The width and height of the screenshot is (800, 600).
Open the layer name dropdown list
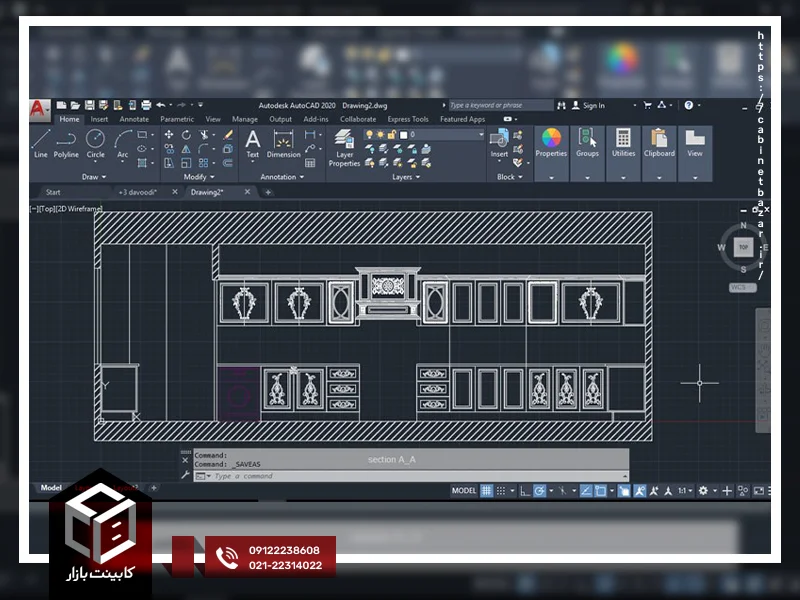(x=478, y=134)
